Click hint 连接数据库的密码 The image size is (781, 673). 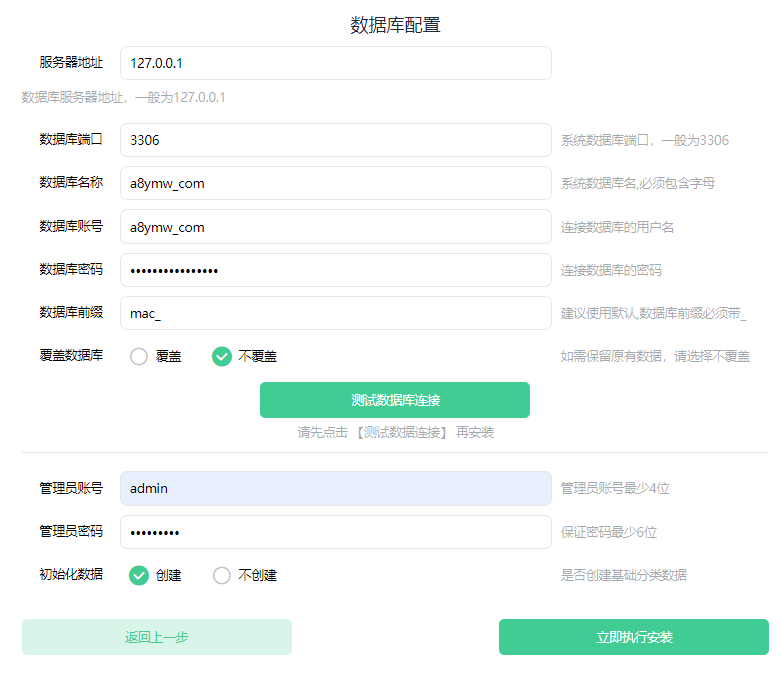point(611,270)
